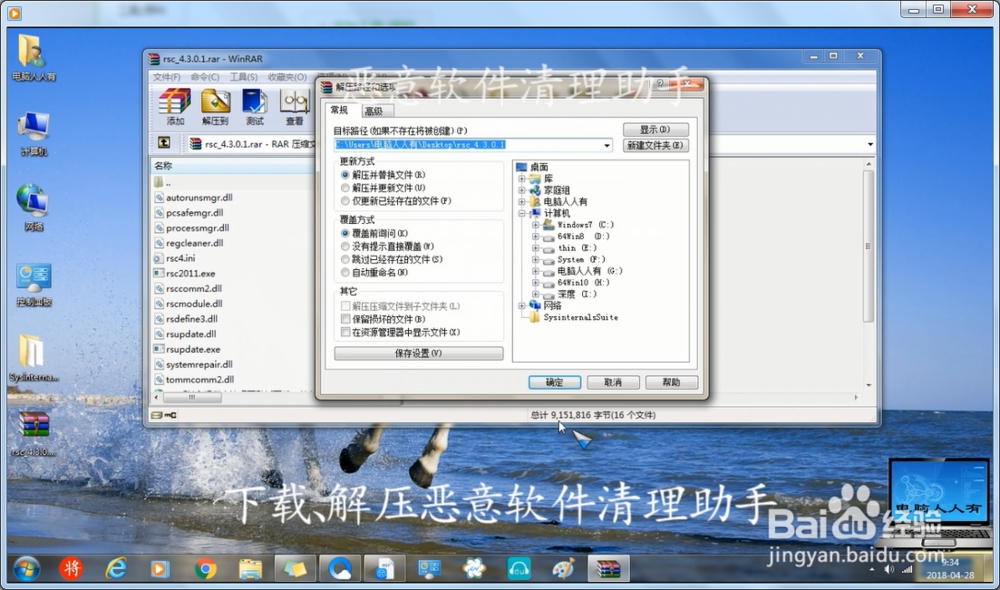Click the Add (添加) toolbar icon in WinRAR

pos(175,107)
